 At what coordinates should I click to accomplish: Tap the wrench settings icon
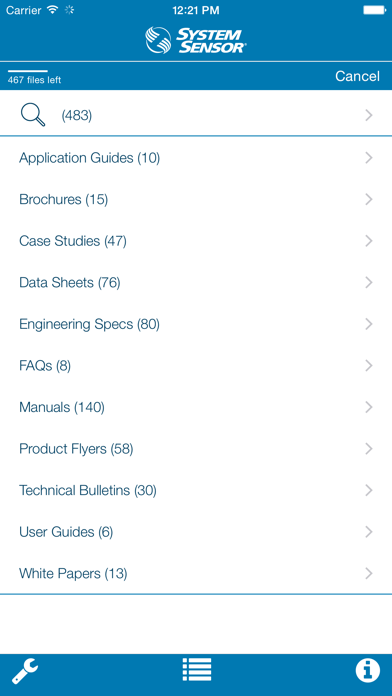coord(25,670)
